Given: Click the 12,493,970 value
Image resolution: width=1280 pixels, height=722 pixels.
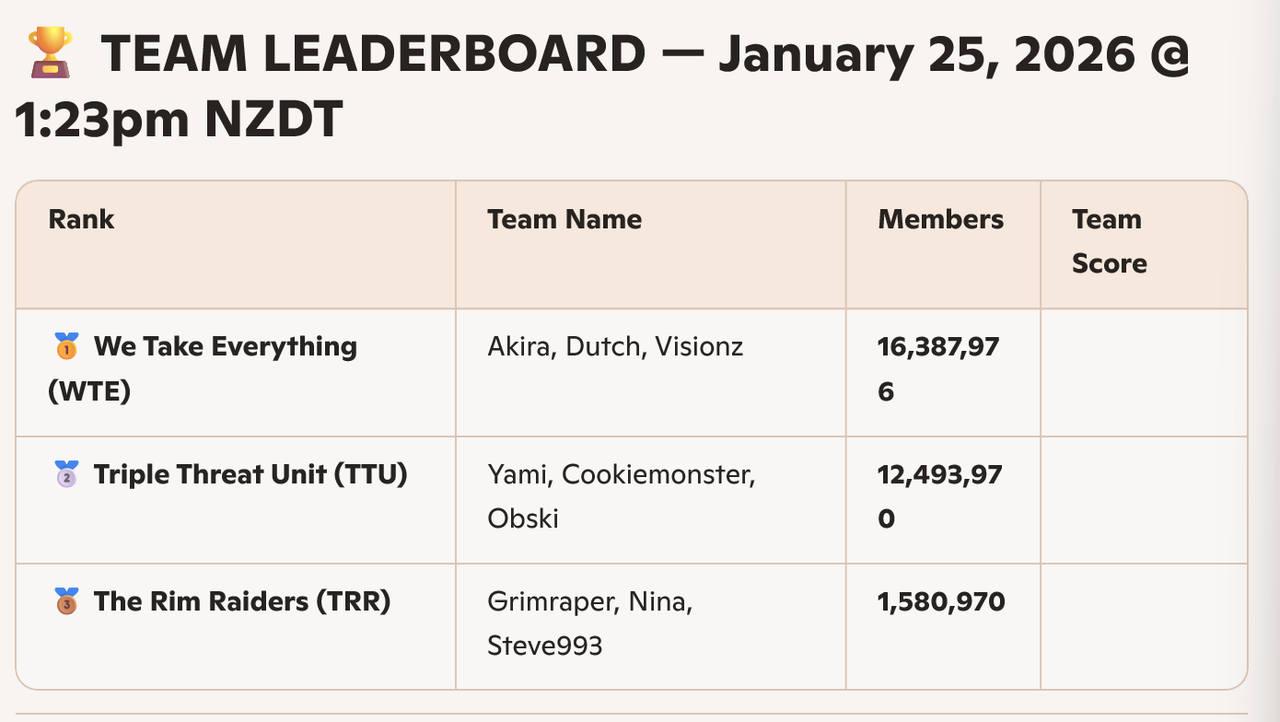Looking at the screenshot, I should (939, 496).
